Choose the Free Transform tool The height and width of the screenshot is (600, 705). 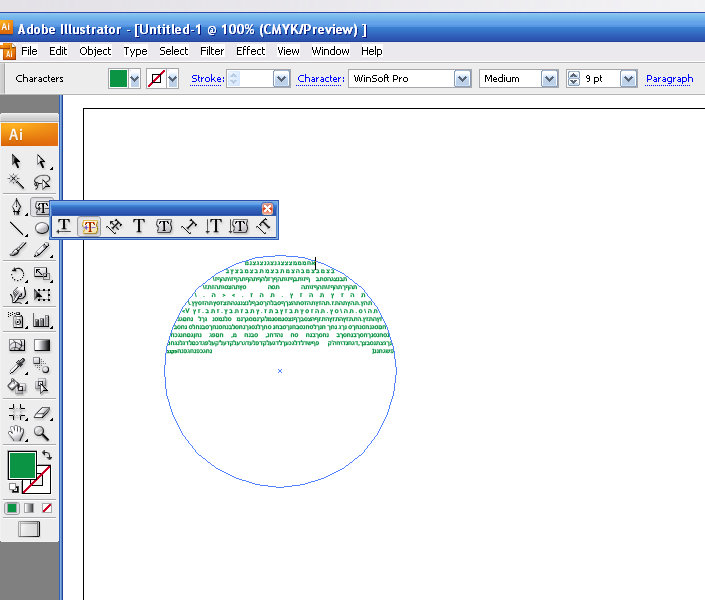42,295
